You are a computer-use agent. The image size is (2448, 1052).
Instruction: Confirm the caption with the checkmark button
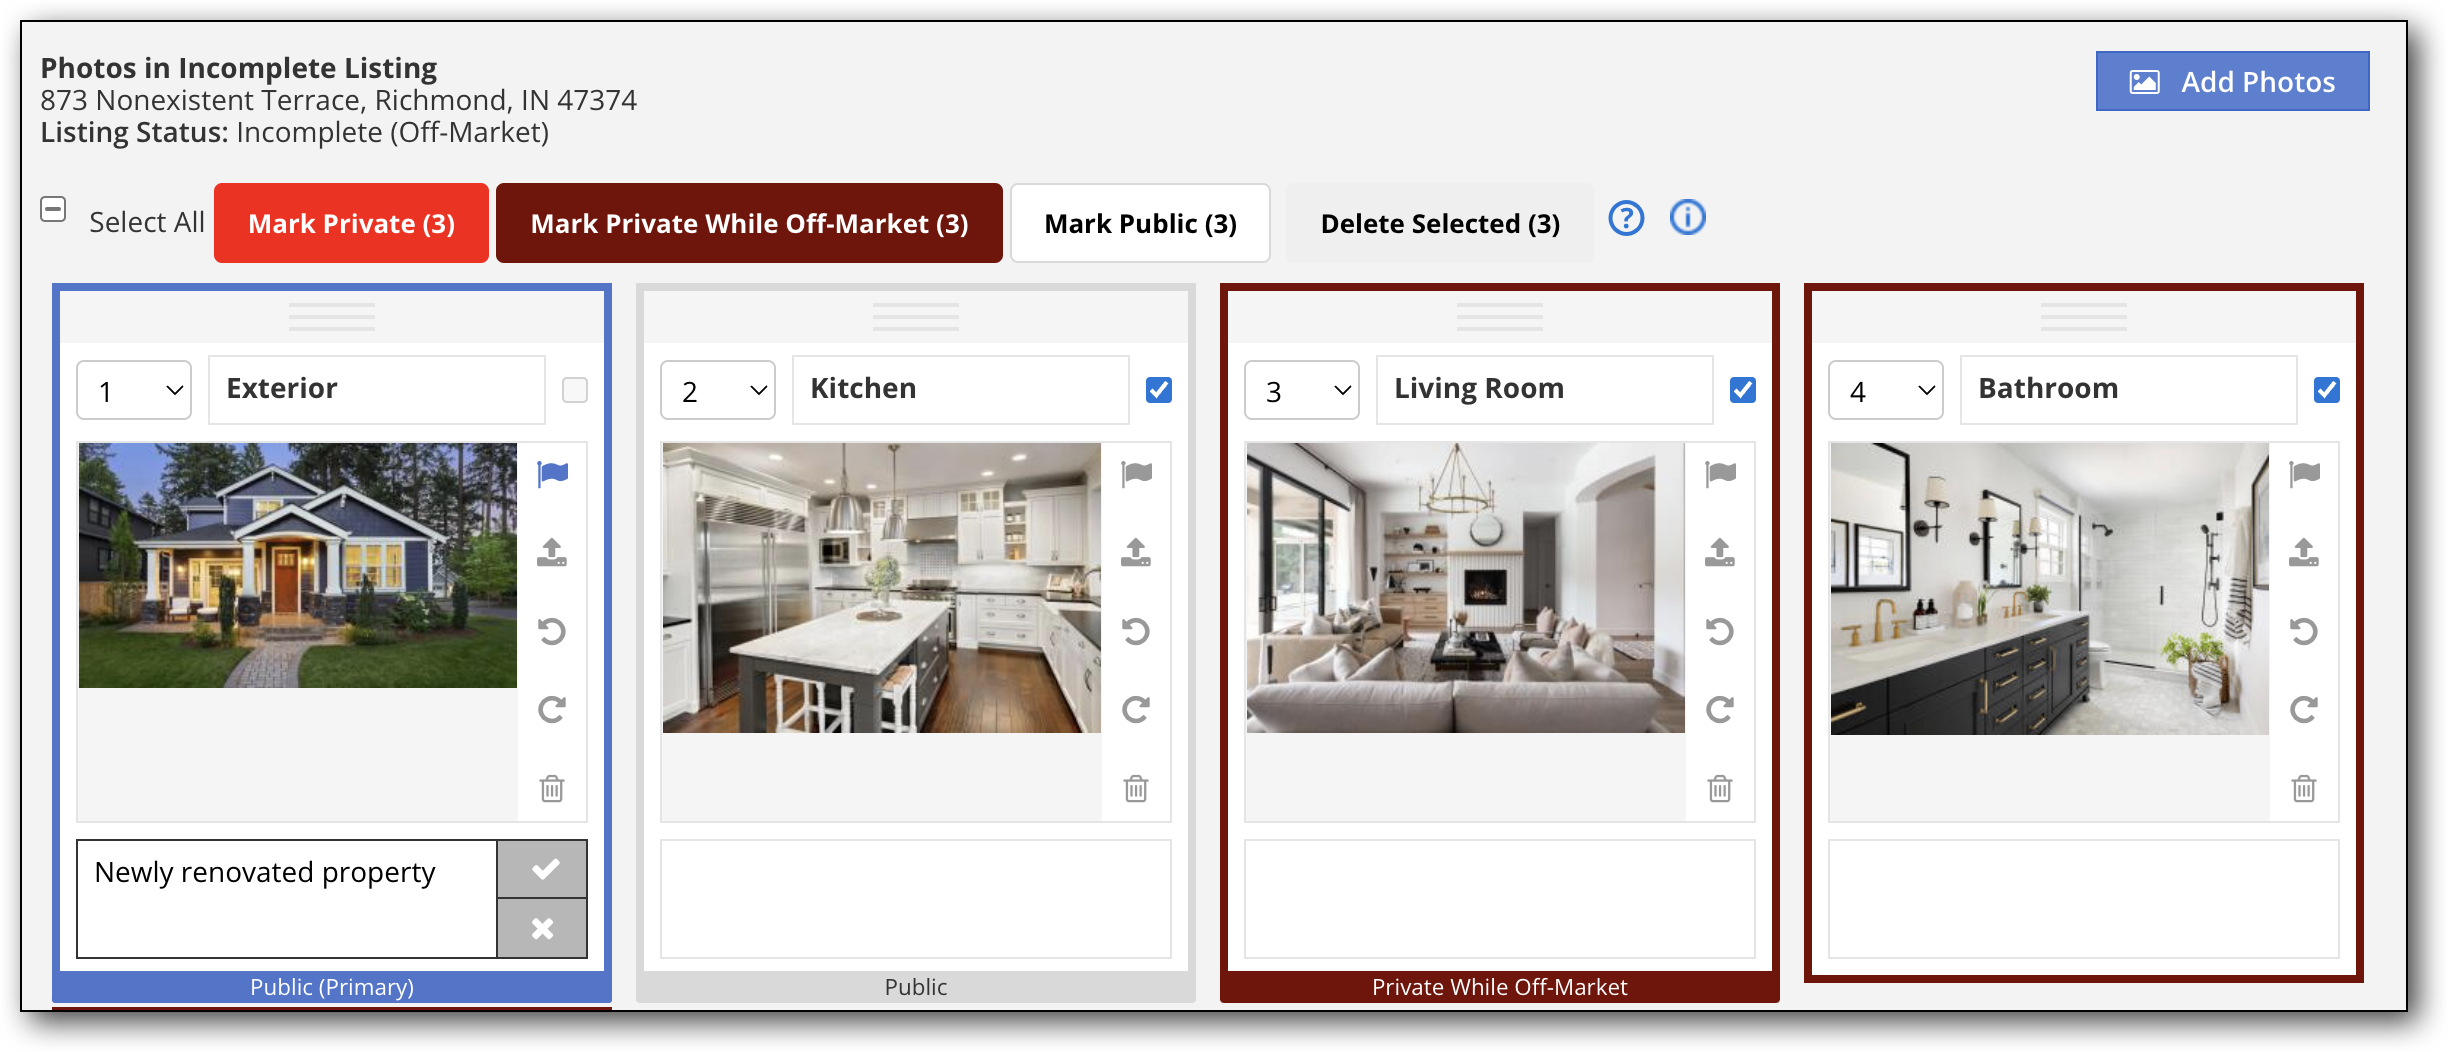(x=542, y=869)
